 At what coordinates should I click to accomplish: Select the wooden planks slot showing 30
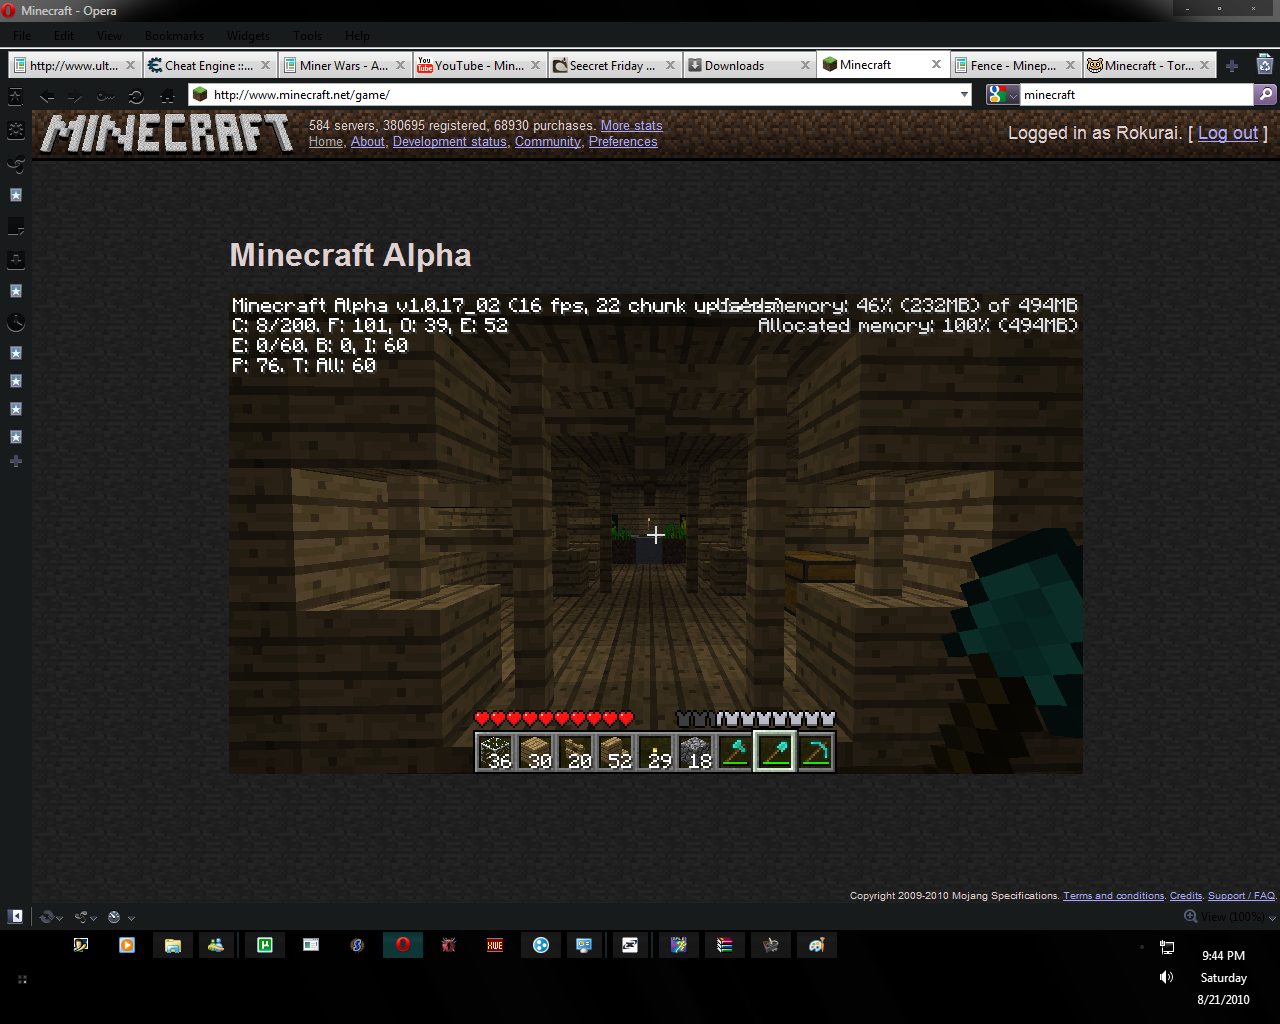[x=535, y=752]
